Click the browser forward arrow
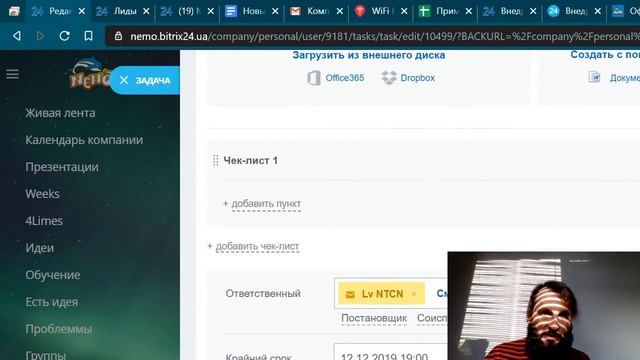 (x=40, y=36)
